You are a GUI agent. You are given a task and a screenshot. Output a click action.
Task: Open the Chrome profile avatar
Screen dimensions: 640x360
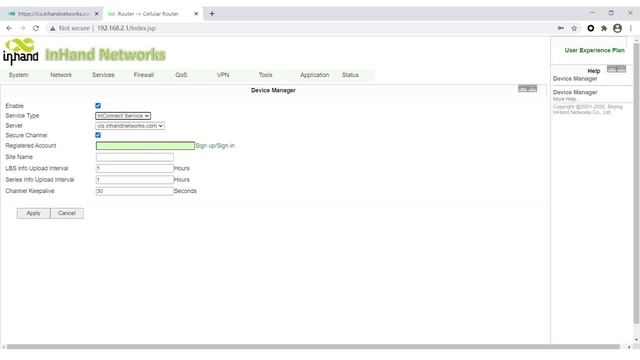[618, 28]
